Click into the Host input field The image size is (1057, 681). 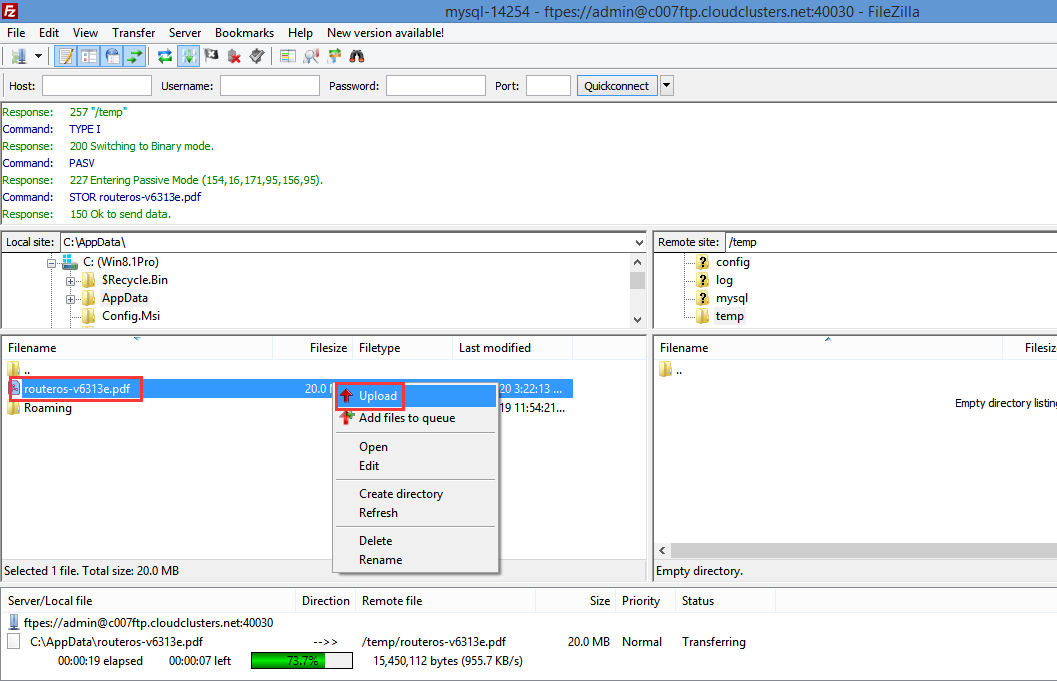(x=96, y=86)
